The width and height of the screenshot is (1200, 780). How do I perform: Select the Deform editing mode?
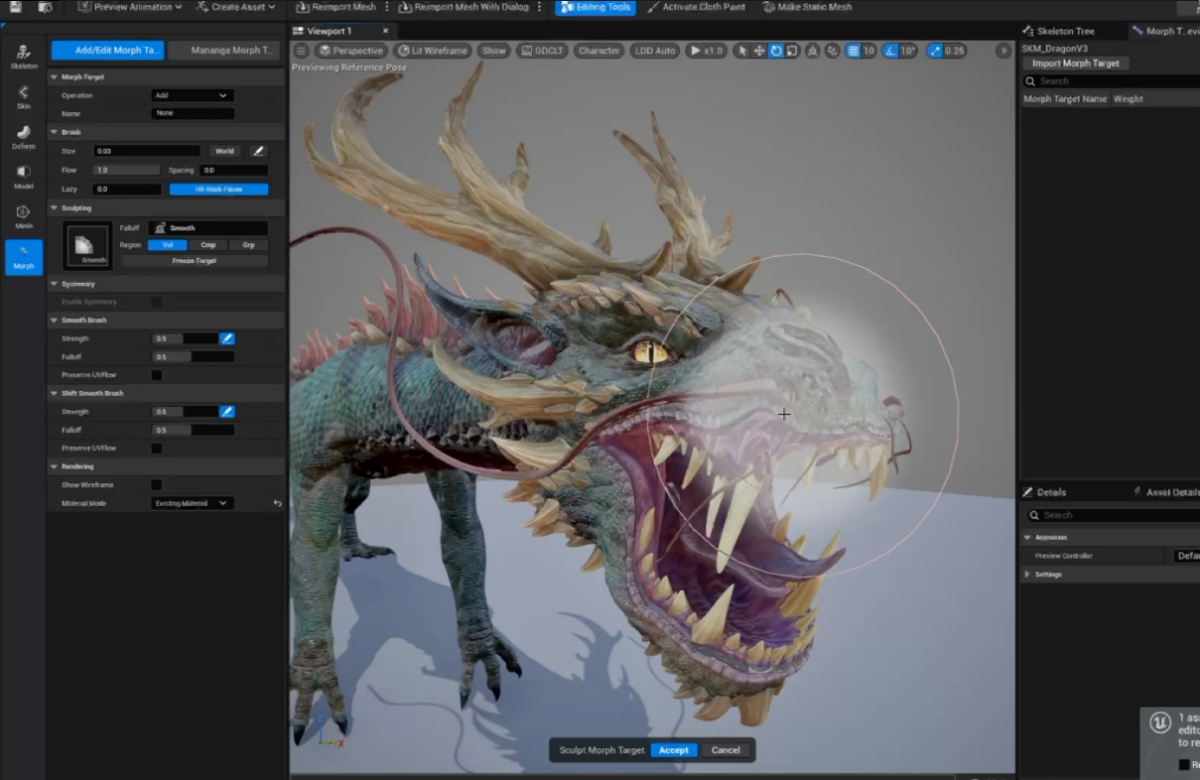tap(24, 137)
